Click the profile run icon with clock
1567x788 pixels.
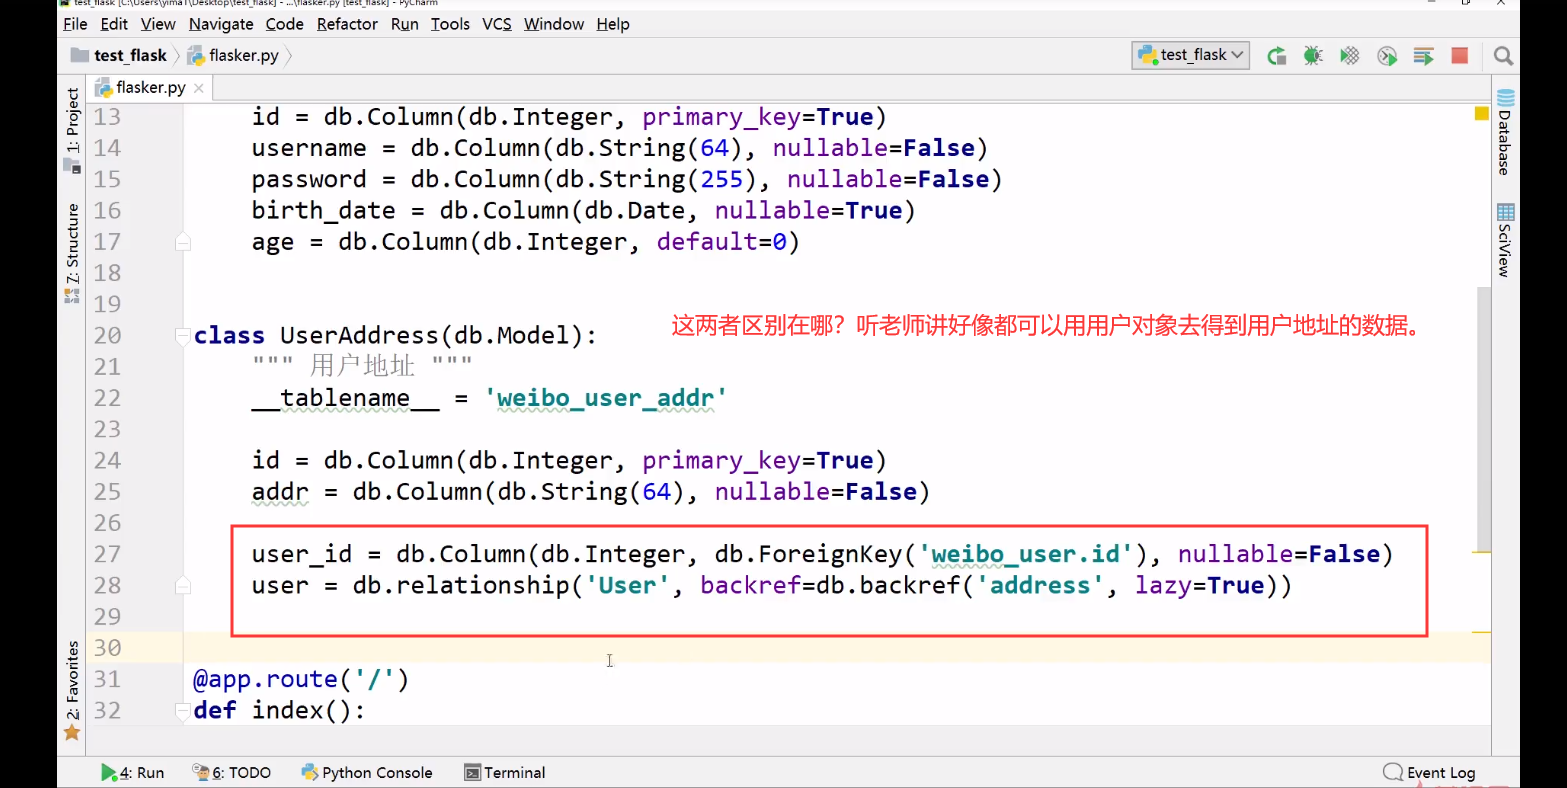point(1387,56)
